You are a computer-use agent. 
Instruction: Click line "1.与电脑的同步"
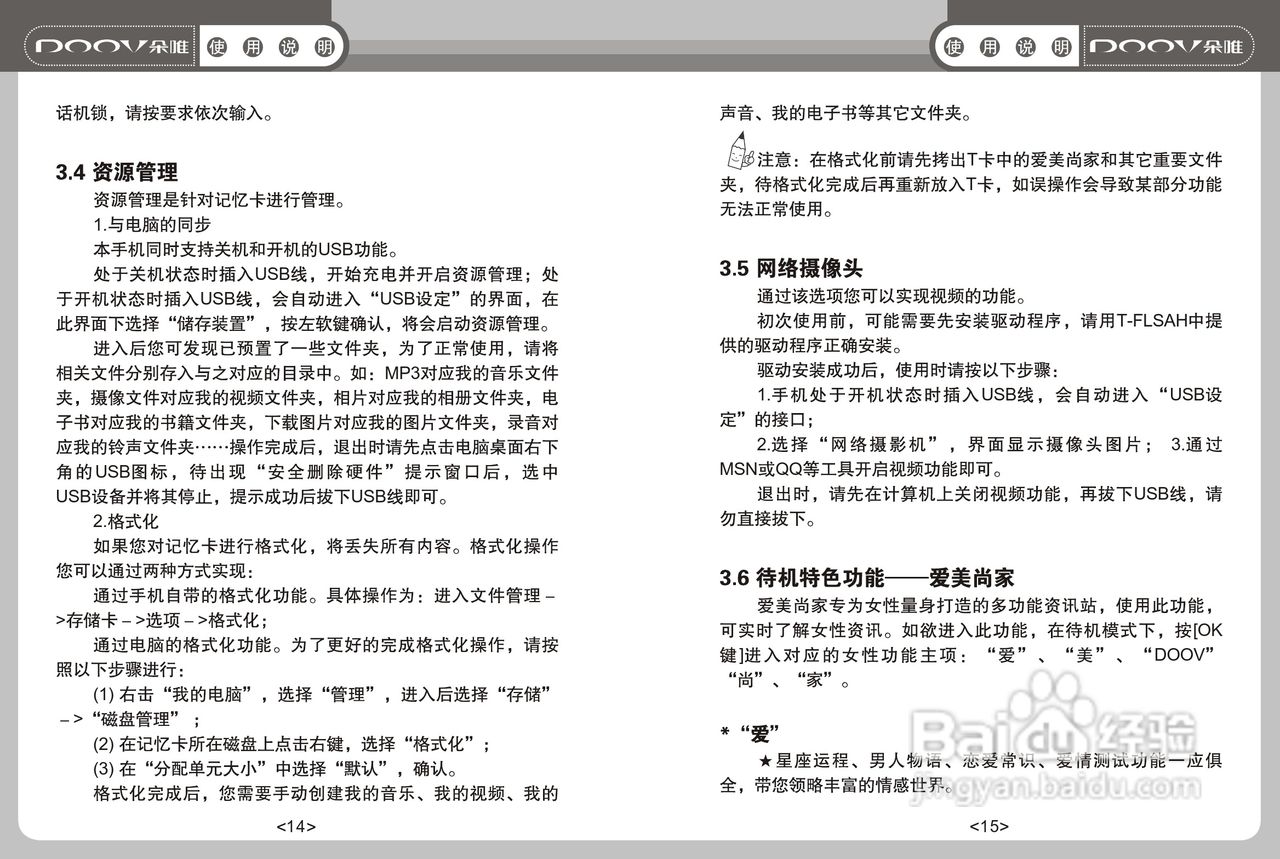152,225
